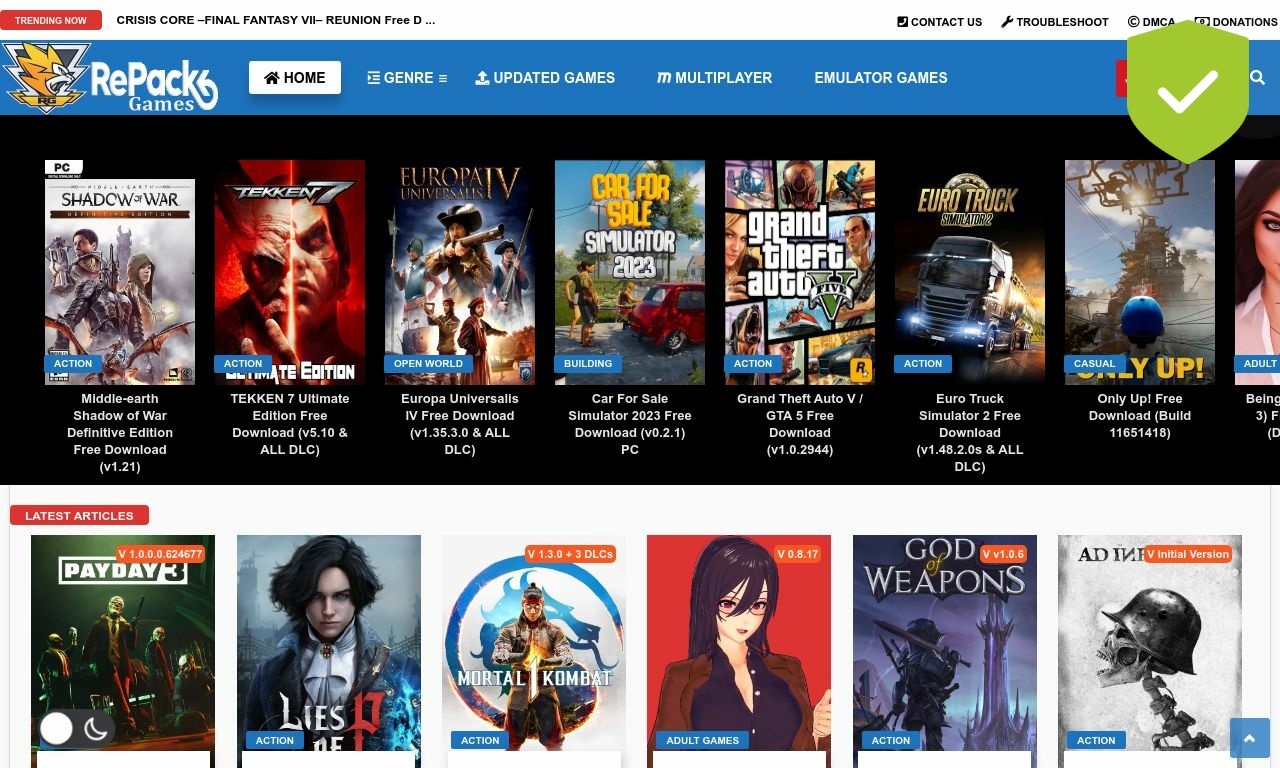Viewport: 1280px width, 768px height.
Task: Click ACTION tag on Euro Truck Simulator
Action: pyautogui.click(x=923, y=364)
